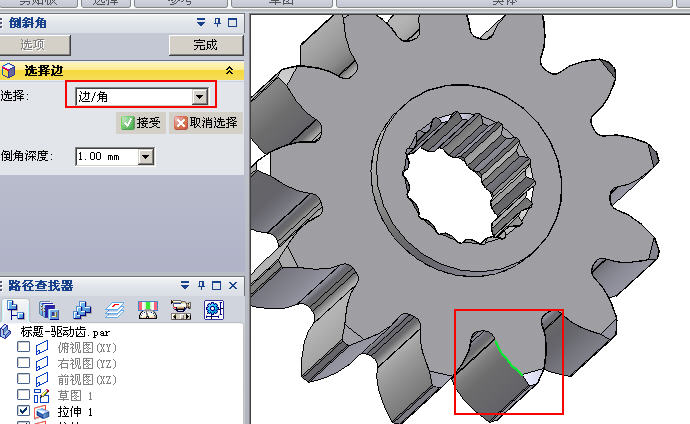Viewport: 690px width, 424px height.
Task: Open the Feature Library tab icon
Action: [49, 310]
